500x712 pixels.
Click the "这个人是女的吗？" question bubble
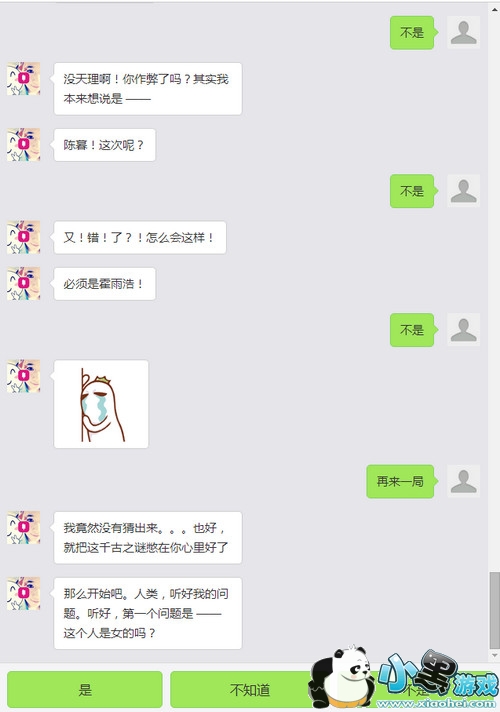[148, 613]
